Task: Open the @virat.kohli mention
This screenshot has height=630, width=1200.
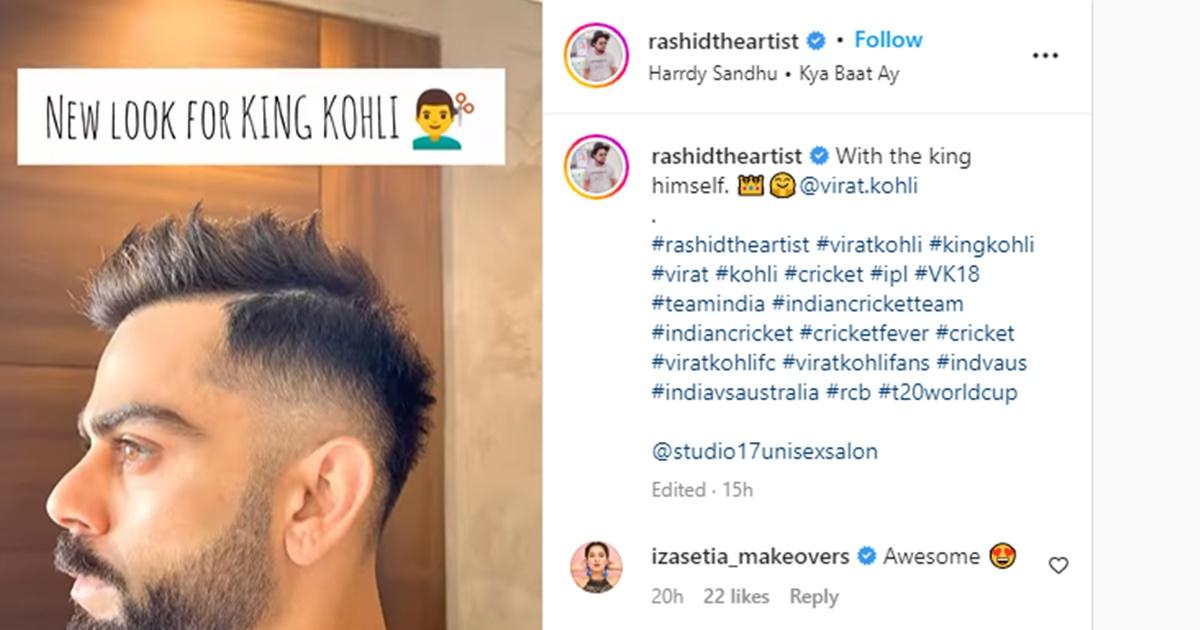Action: click(858, 186)
